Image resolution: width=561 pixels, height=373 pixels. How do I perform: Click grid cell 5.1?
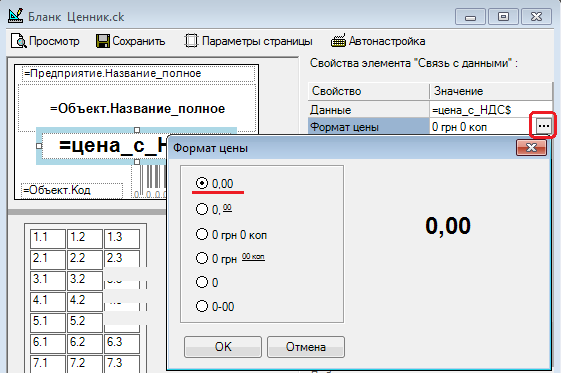point(48,323)
